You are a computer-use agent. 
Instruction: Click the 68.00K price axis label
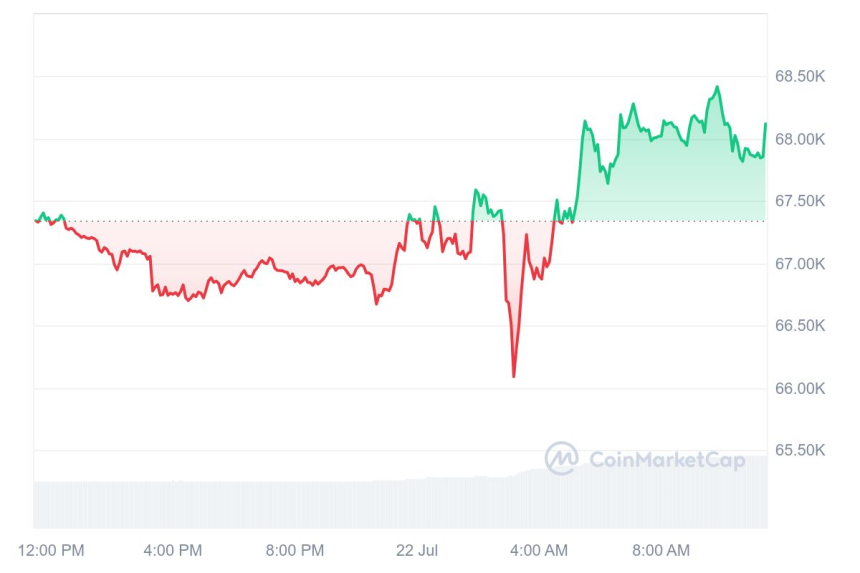799,139
